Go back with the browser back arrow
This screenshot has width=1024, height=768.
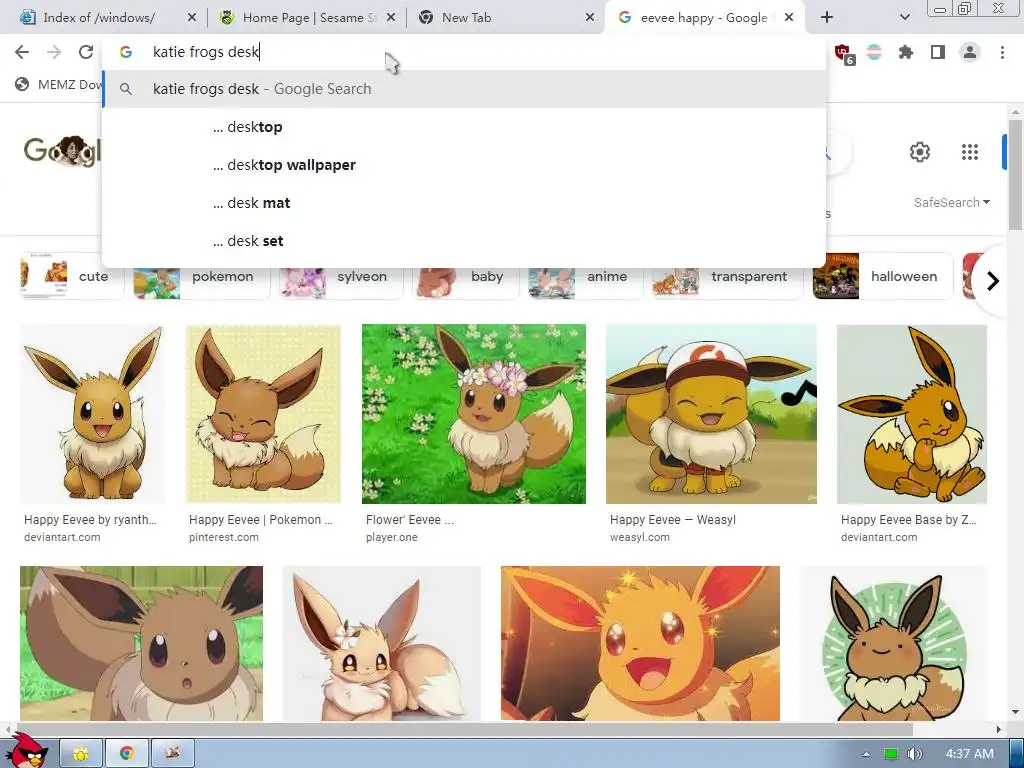coord(22,52)
